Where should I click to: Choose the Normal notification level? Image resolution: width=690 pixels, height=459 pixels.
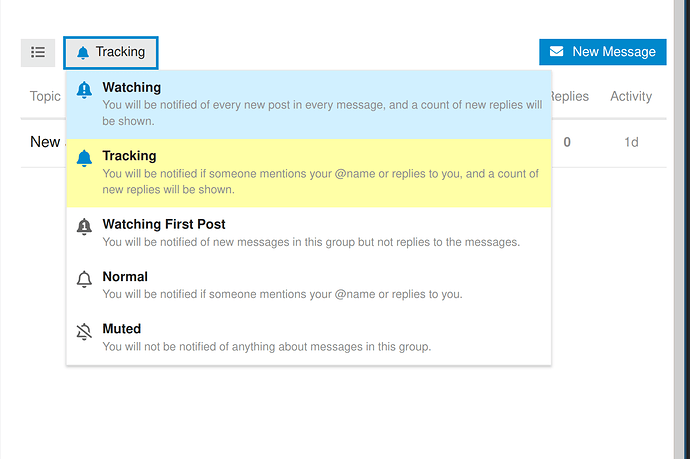308,286
